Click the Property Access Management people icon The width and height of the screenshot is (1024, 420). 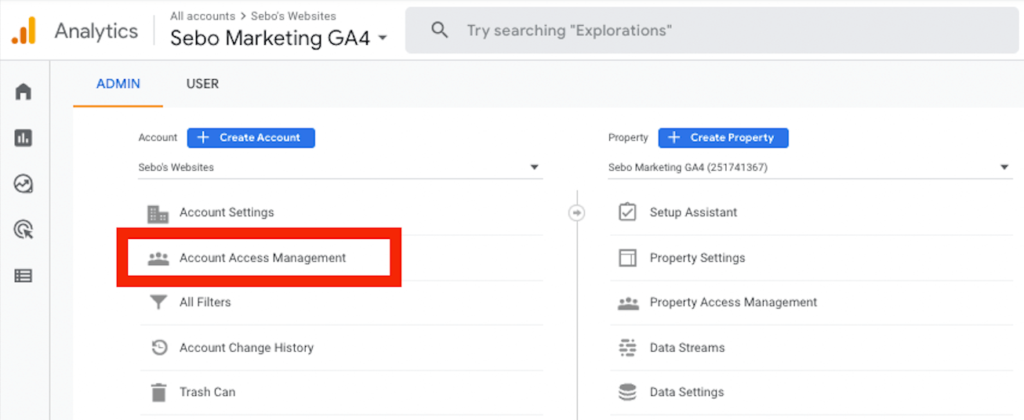click(628, 303)
